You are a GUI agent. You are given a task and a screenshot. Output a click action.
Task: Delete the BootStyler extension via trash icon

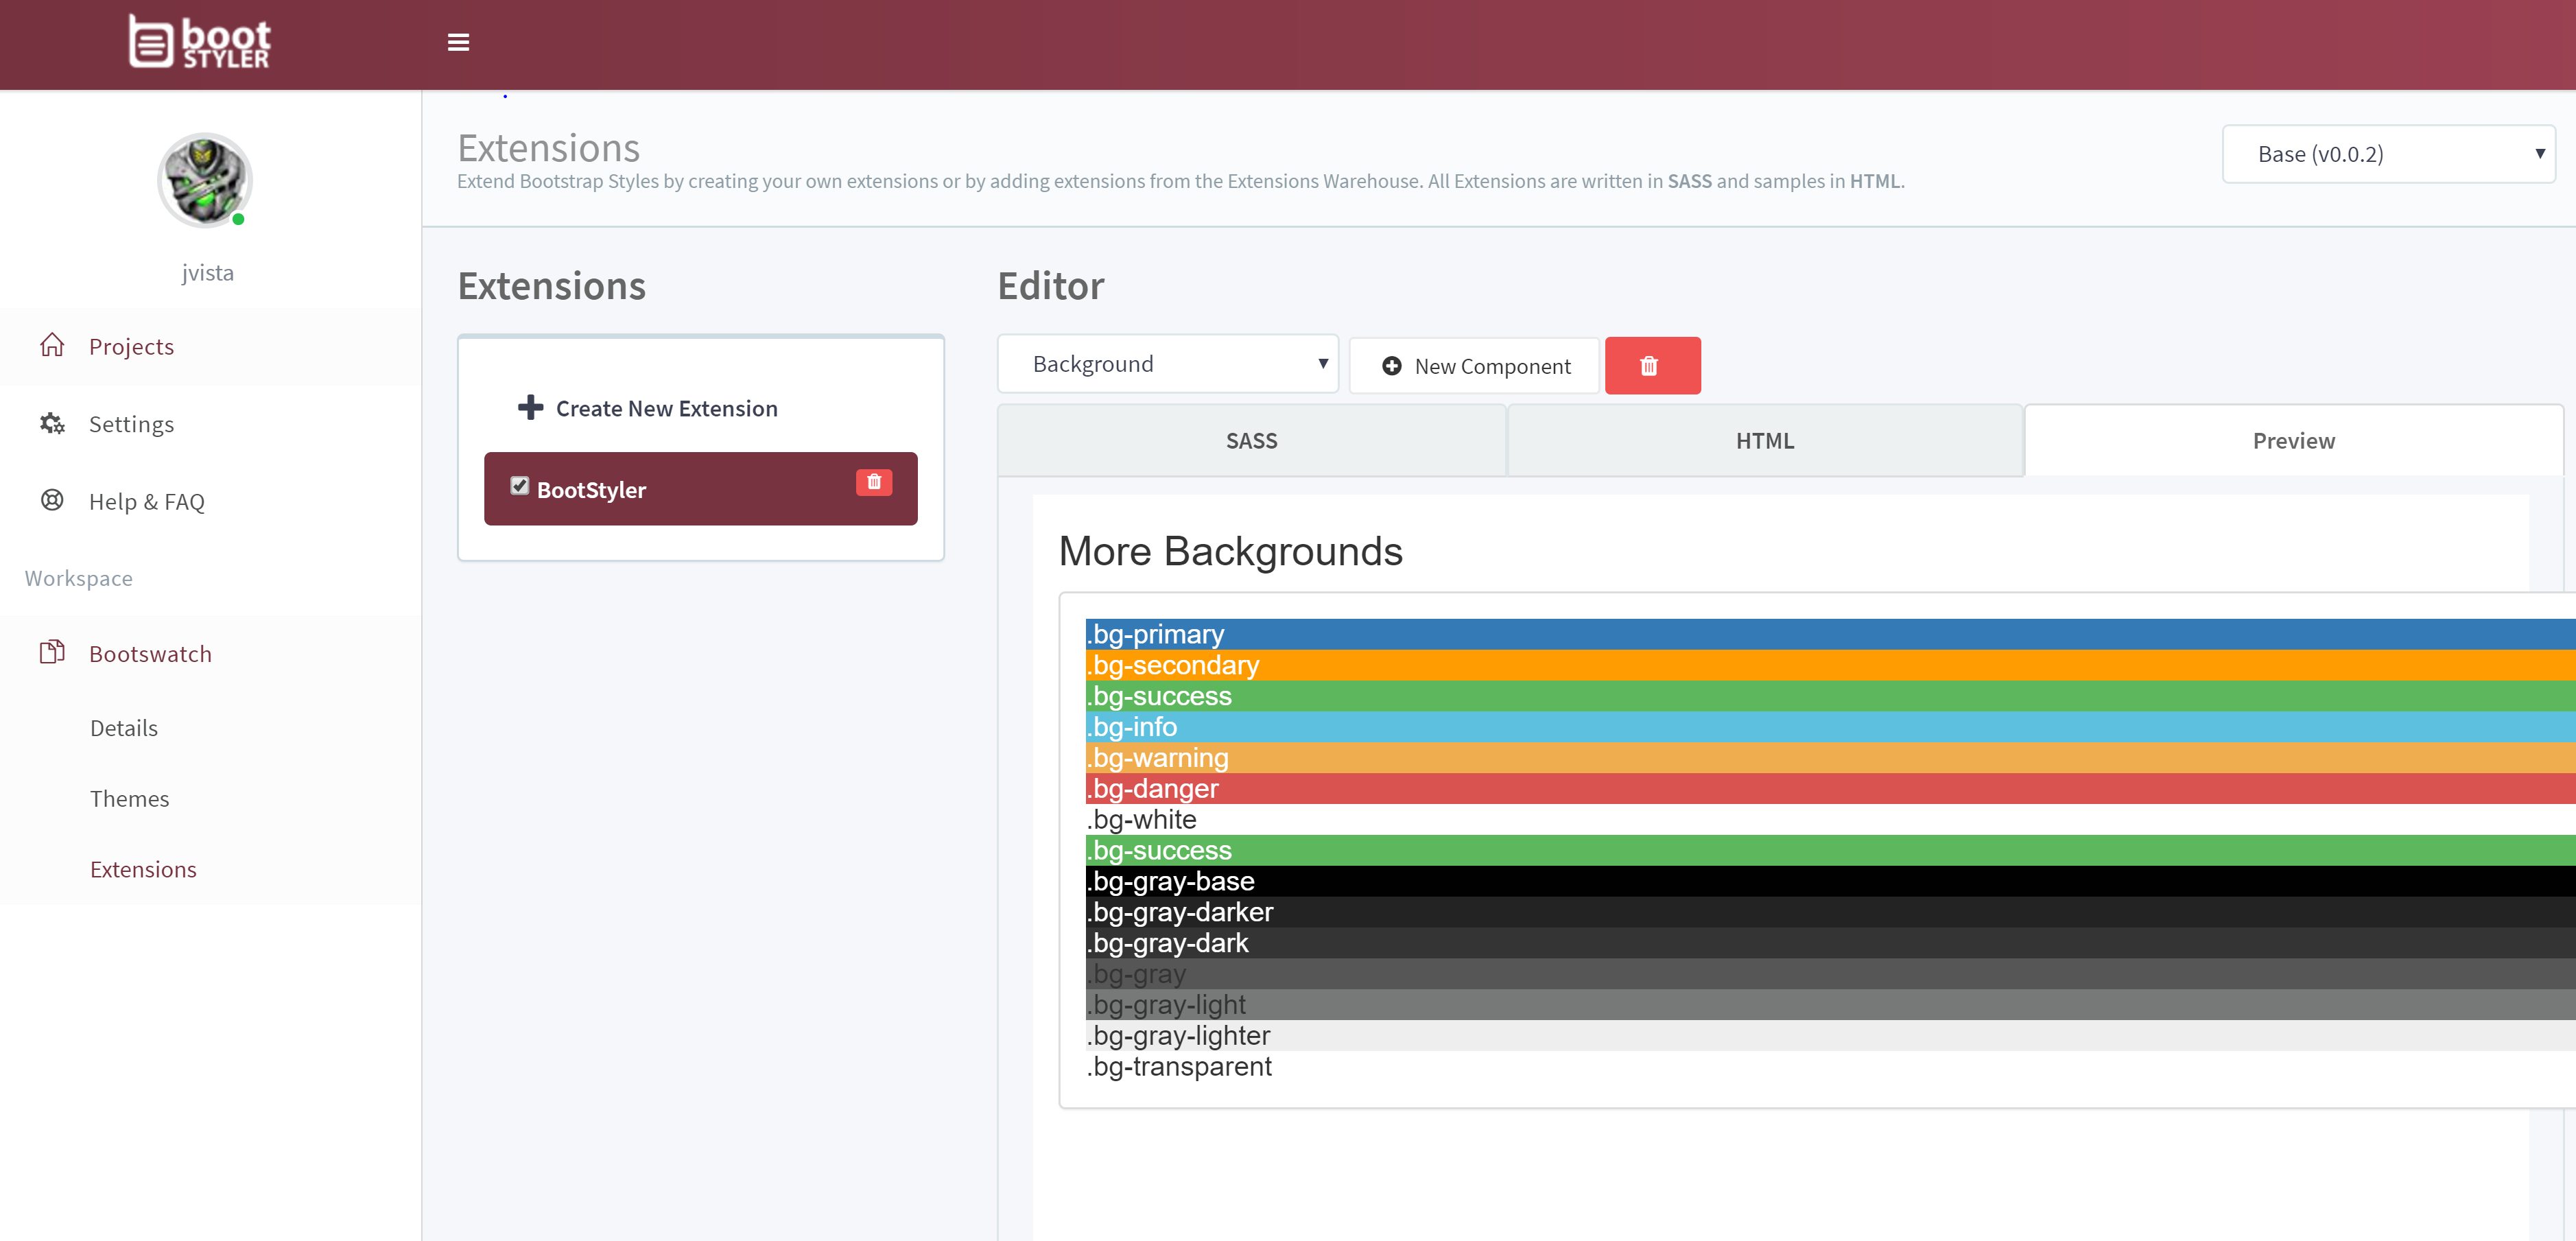[873, 482]
